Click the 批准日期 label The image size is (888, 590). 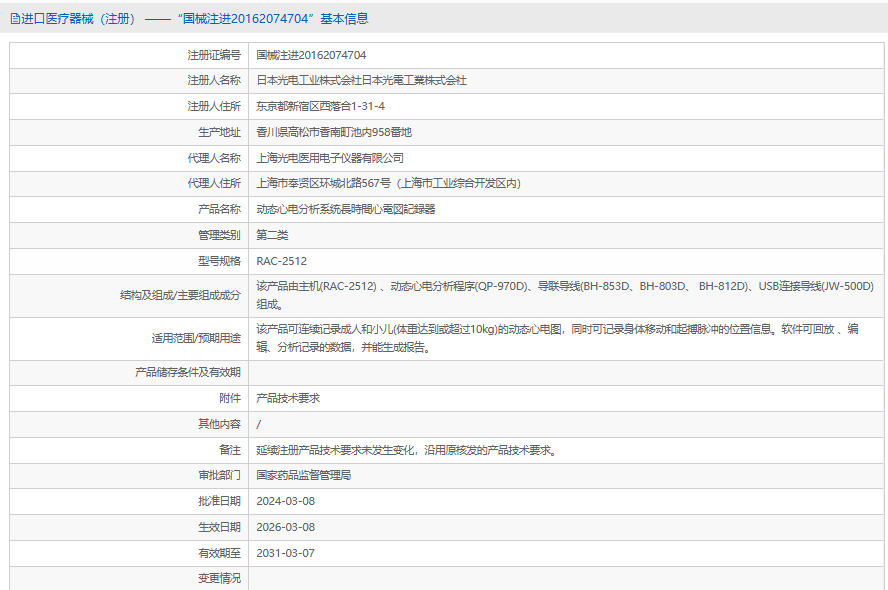tap(219, 502)
